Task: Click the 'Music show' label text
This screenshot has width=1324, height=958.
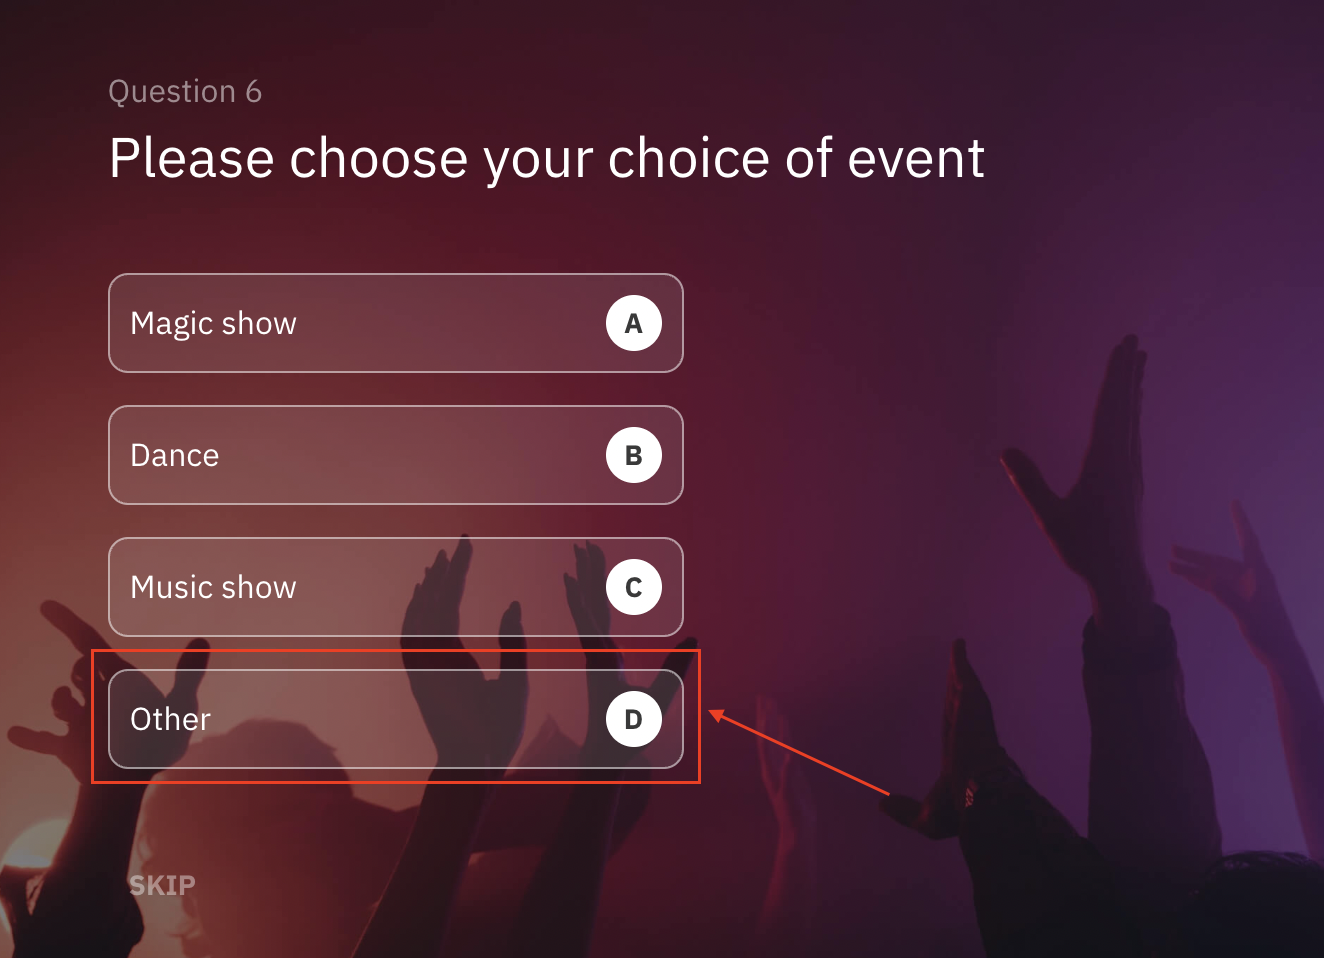Action: click(x=213, y=587)
